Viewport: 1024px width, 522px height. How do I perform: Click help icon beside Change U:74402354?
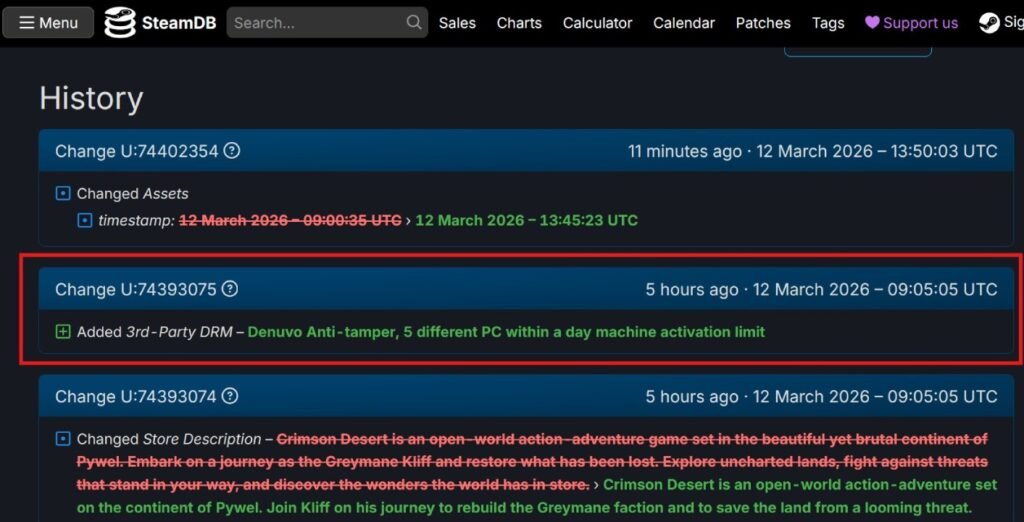[232, 151]
